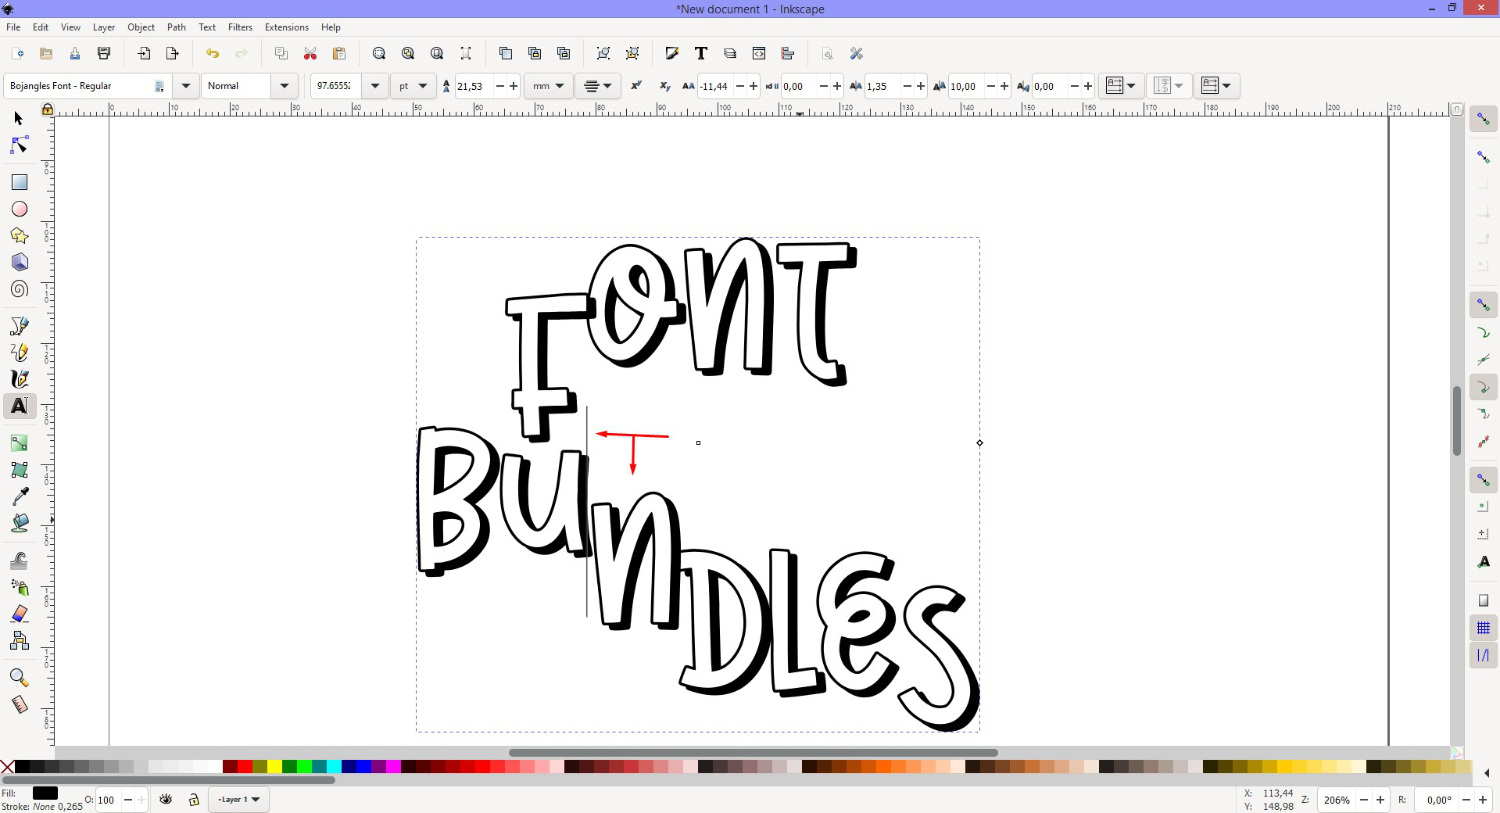The height and width of the screenshot is (813, 1500).
Task: Toggle superscript text formatting
Action: pyautogui.click(x=636, y=86)
